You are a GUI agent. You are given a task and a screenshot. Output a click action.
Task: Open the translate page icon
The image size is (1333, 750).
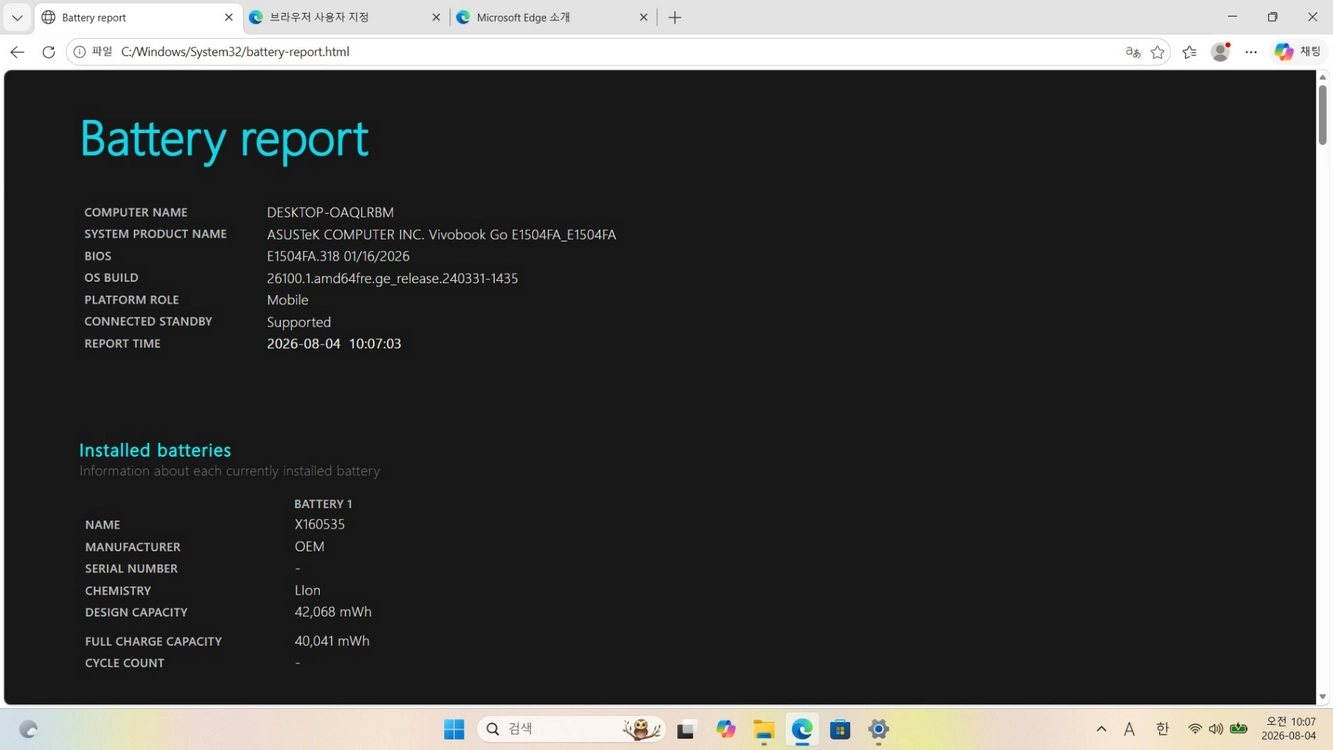[1132, 52]
